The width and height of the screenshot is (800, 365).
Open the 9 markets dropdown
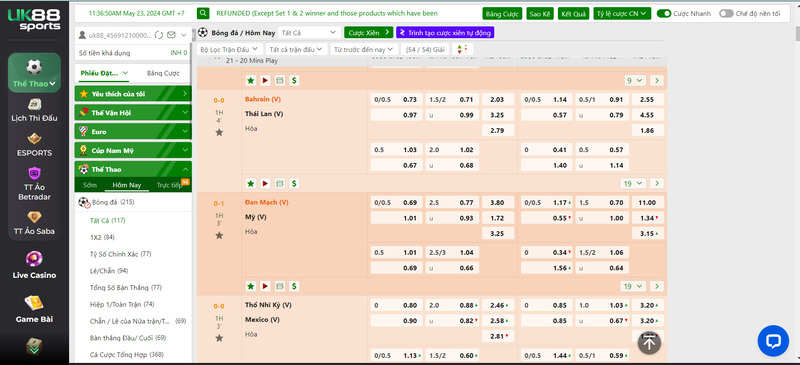click(x=636, y=81)
